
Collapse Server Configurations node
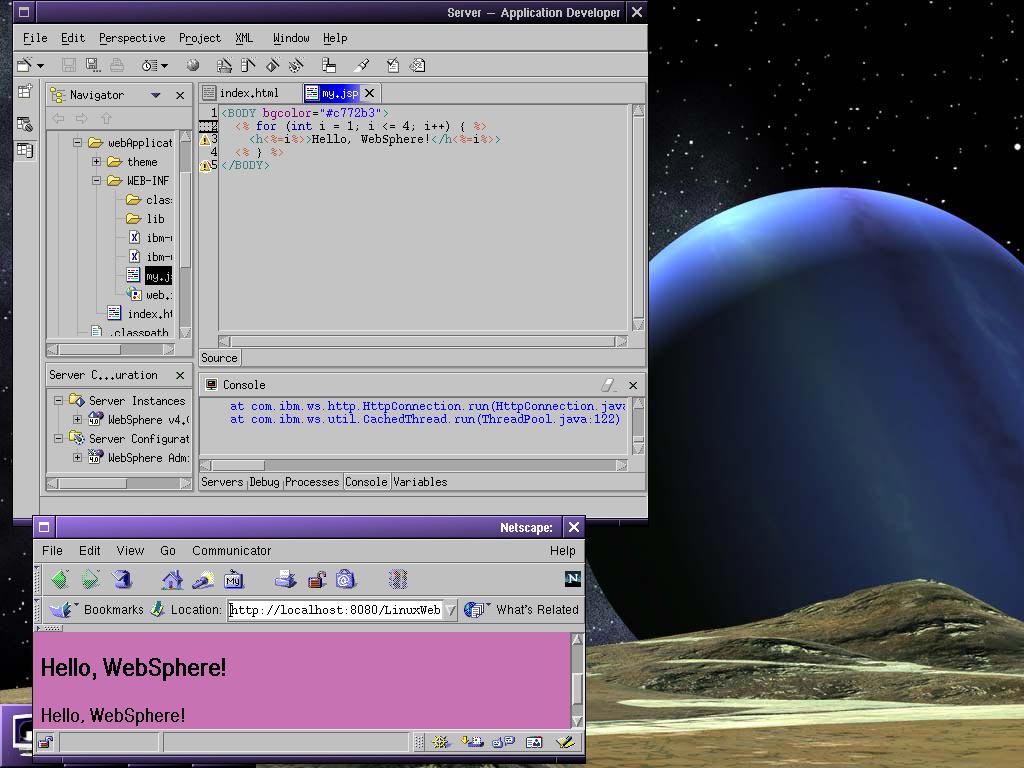point(58,438)
